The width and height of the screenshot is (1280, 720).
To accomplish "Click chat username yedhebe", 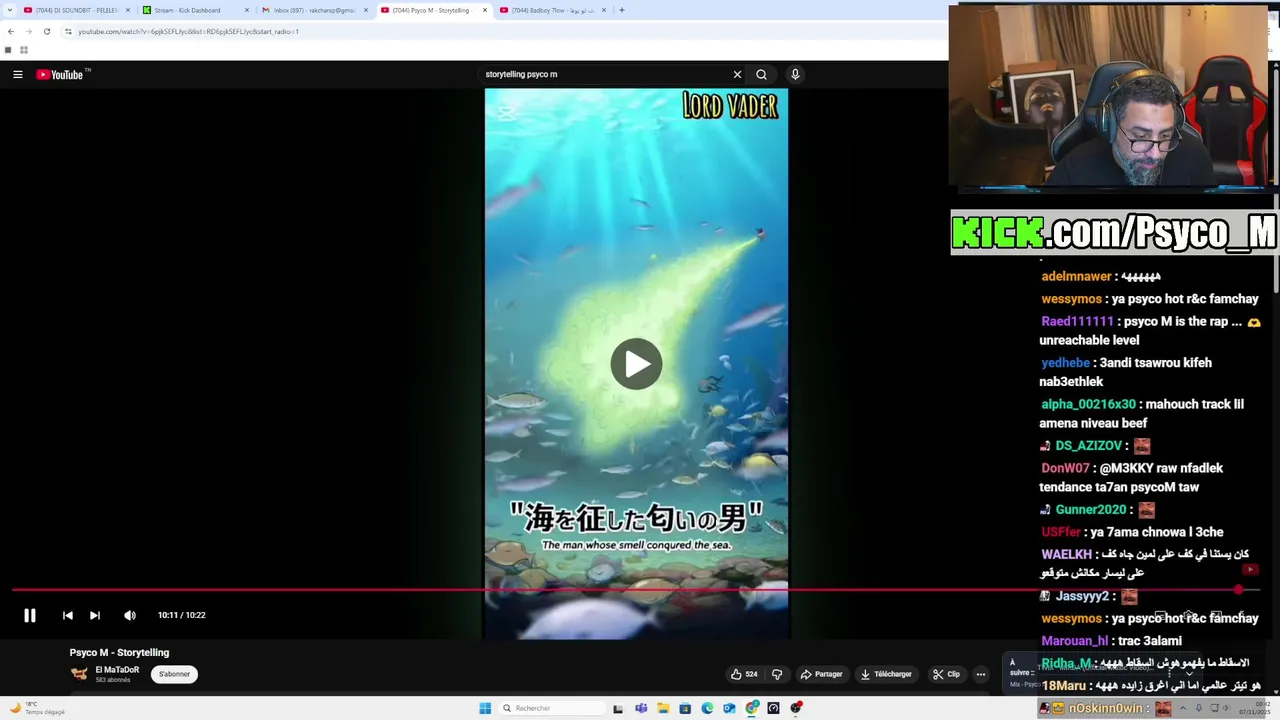I will pyautogui.click(x=1065, y=363).
